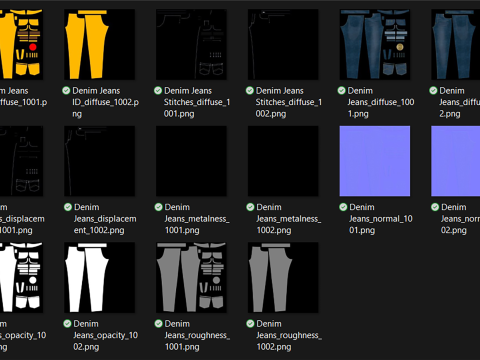Click sync status icon of ID_diffuse_1002.png
Image resolution: width=480 pixels, height=360 pixels.
click(x=66, y=90)
